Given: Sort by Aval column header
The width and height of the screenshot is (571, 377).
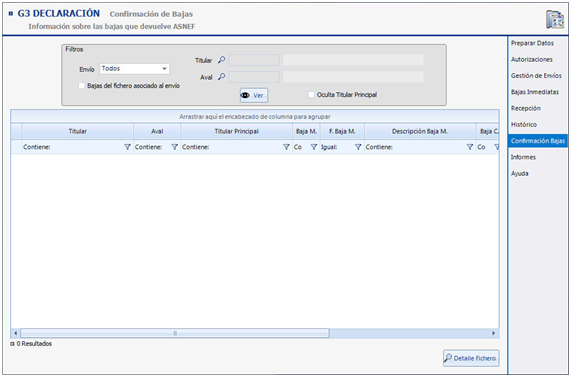Looking at the screenshot, I should 157,131.
